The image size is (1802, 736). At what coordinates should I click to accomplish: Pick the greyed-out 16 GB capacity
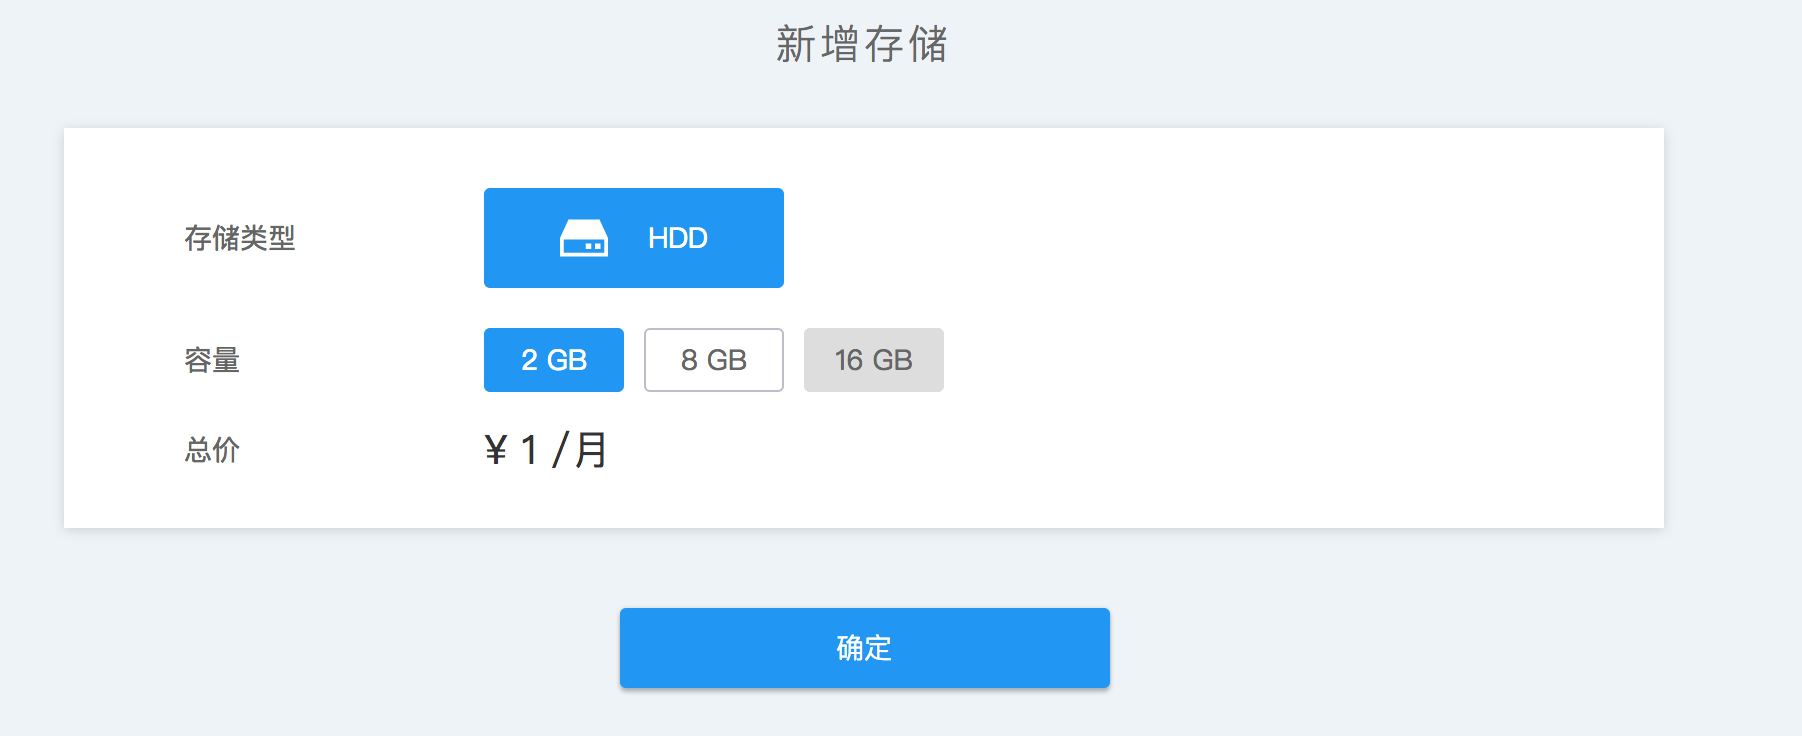(x=874, y=360)
